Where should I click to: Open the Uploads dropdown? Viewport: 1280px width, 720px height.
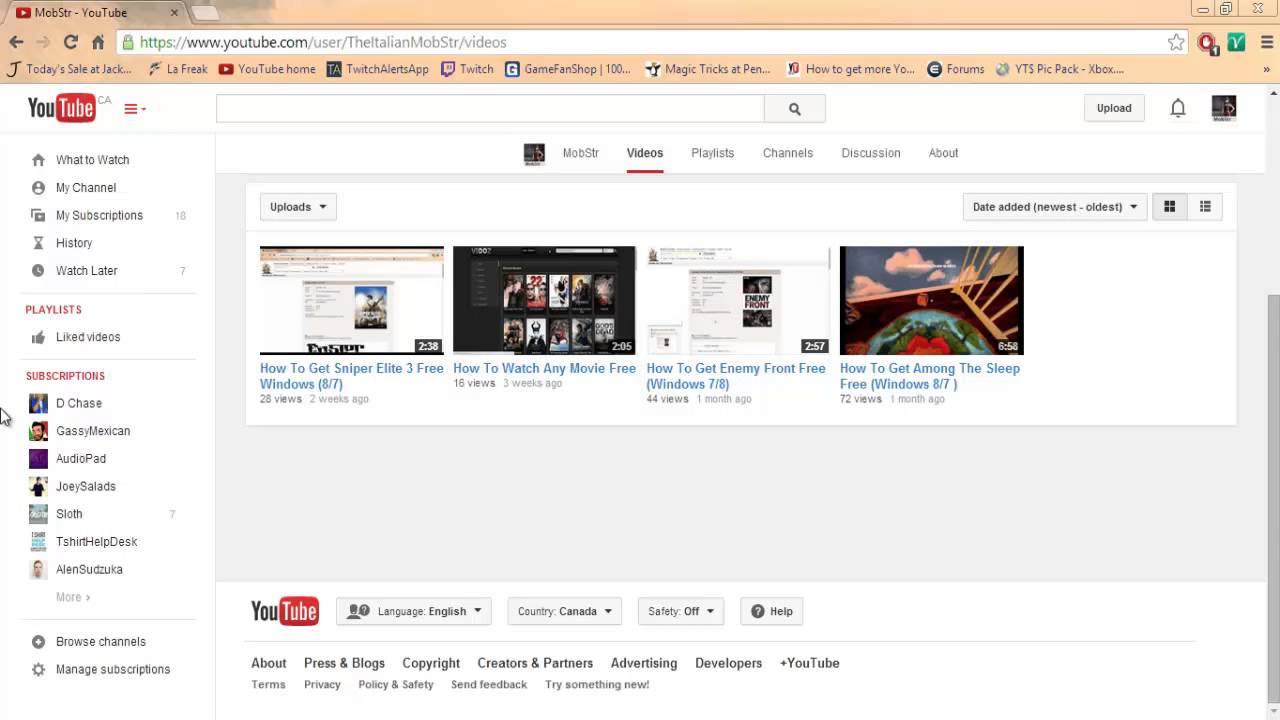click(x=298, y=207)
